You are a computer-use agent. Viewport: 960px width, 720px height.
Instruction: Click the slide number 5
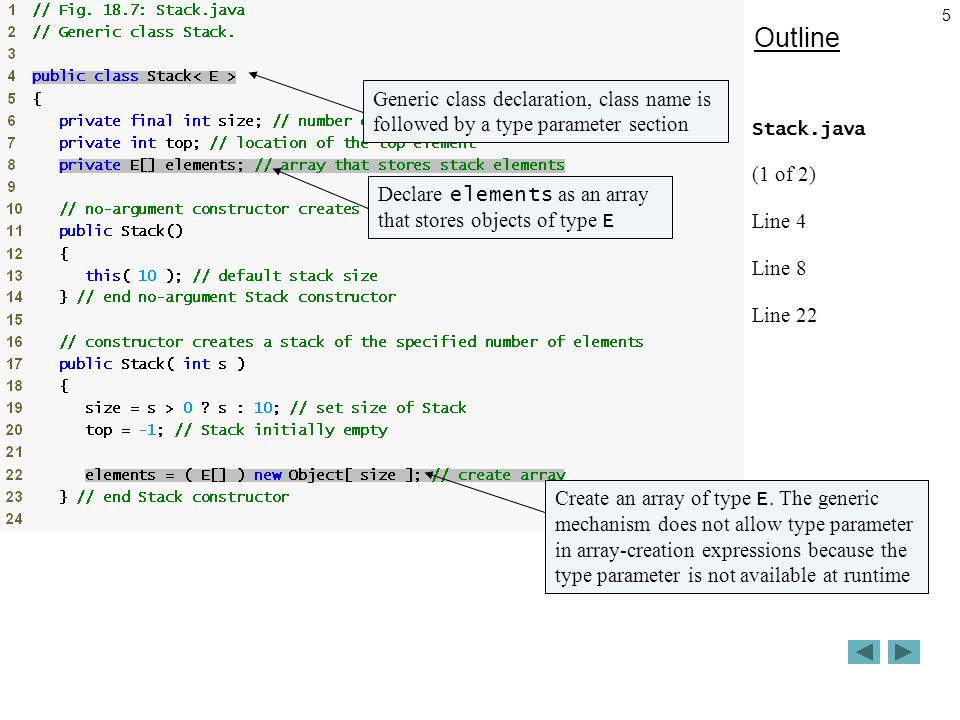pos(946,15)
